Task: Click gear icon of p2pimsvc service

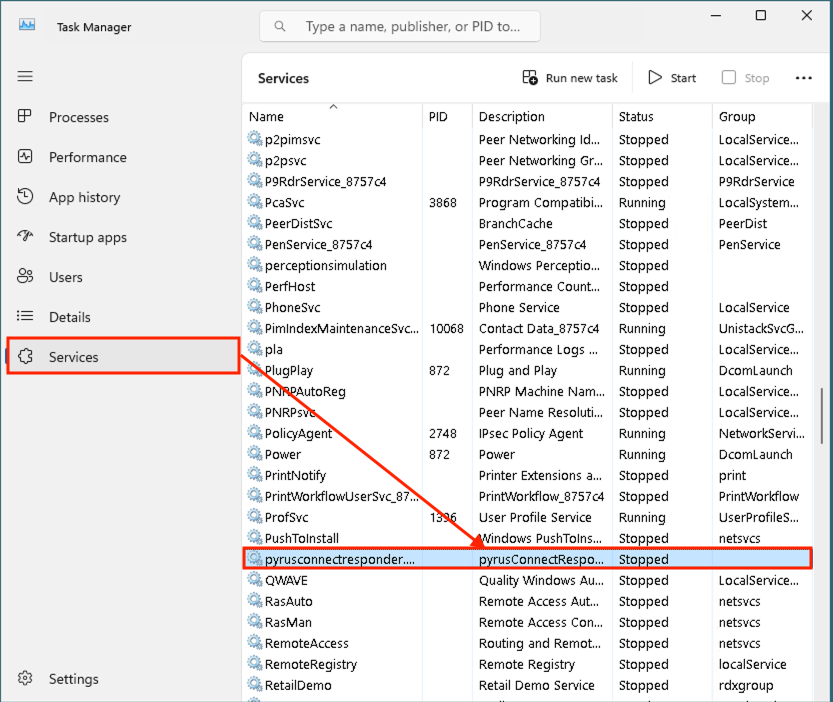Action: tap(255, 139)
